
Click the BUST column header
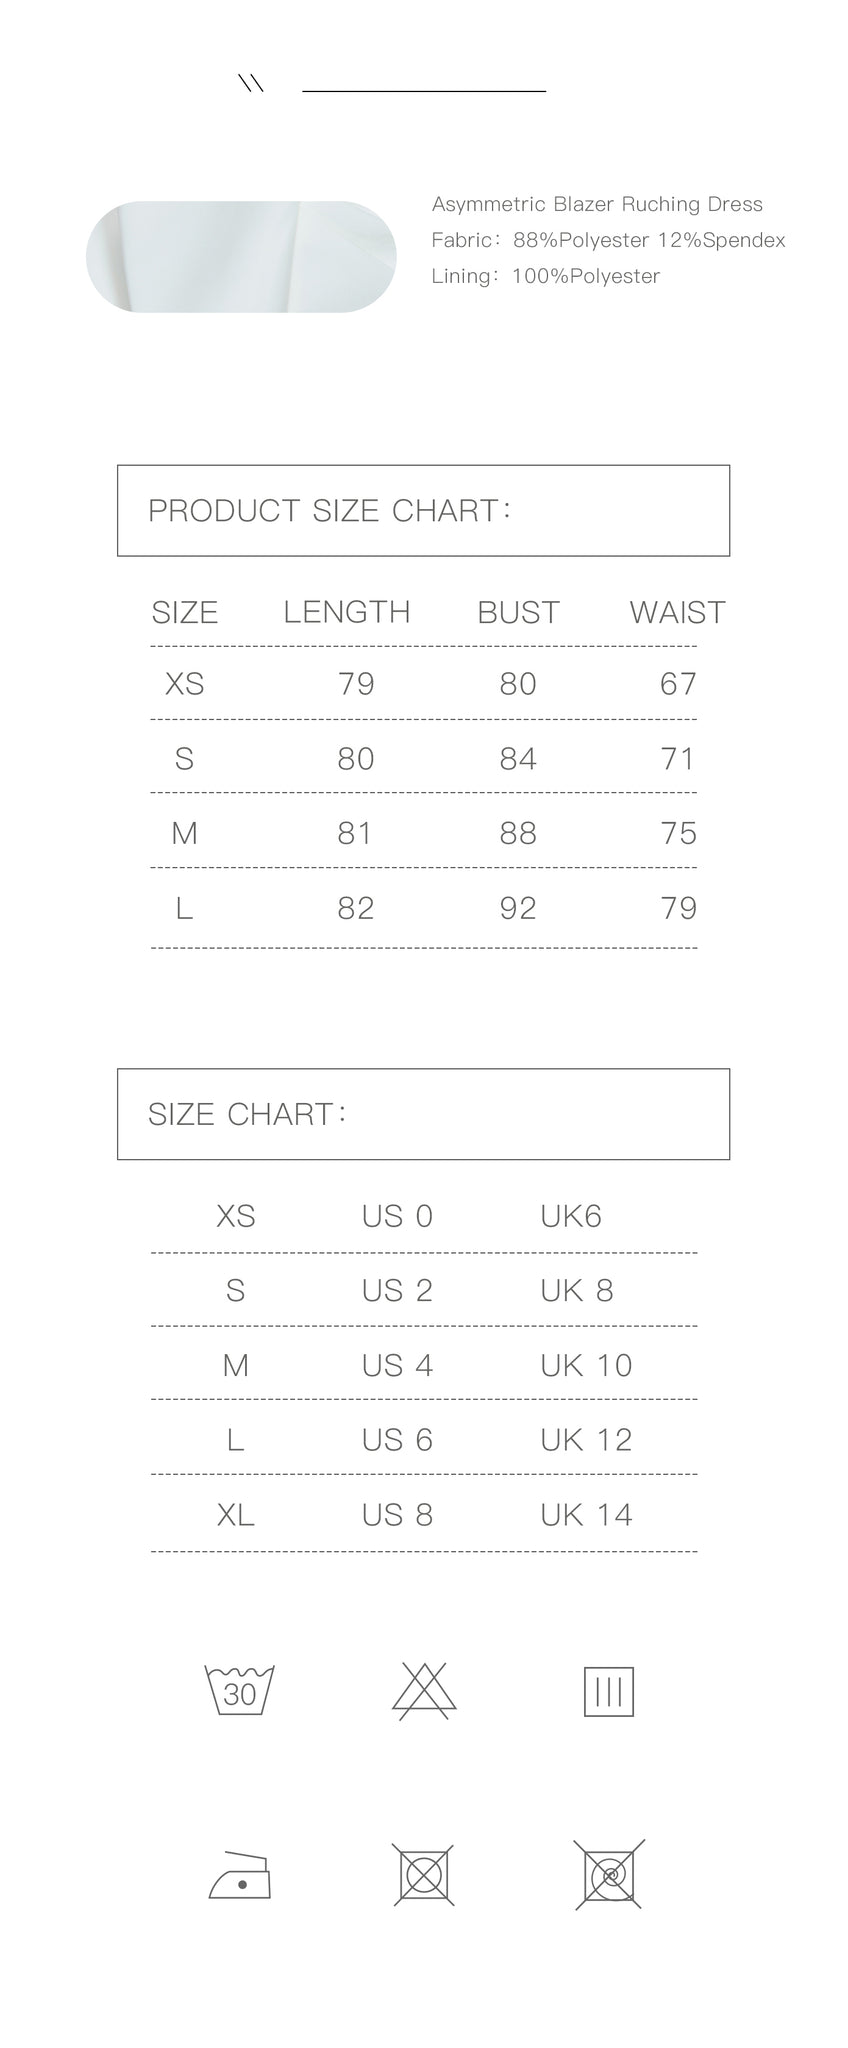518,612
